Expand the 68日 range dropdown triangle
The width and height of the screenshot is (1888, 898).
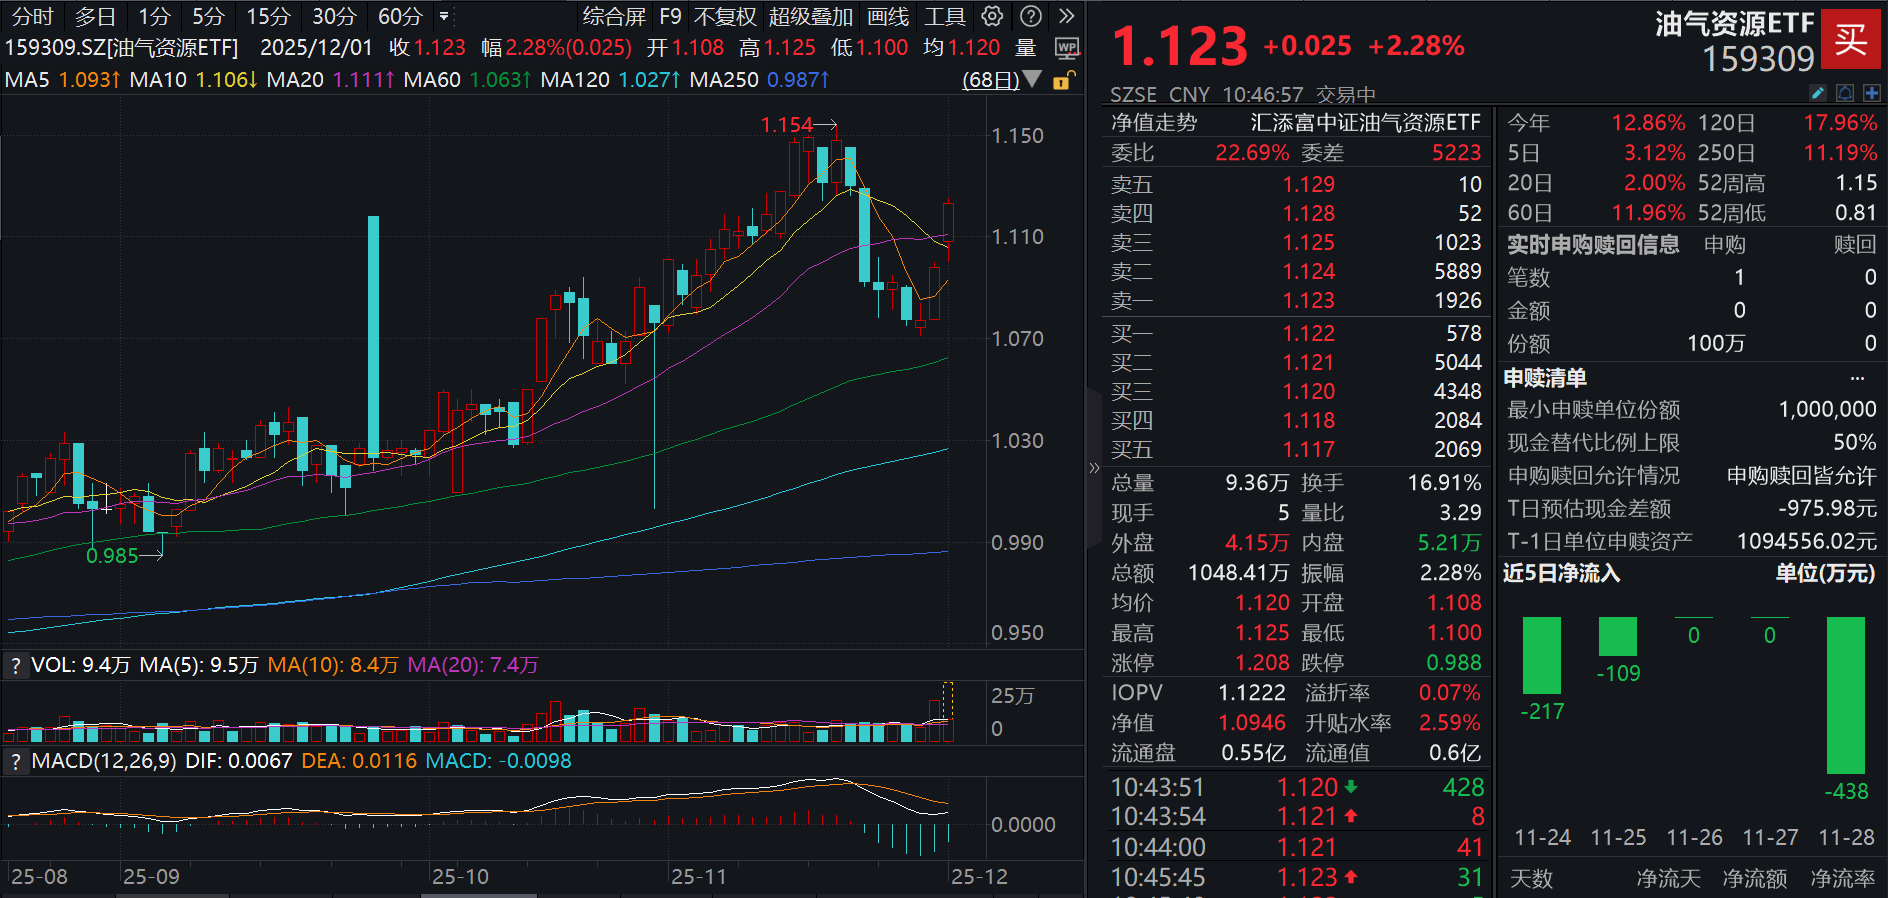(x=1033, y=79)
